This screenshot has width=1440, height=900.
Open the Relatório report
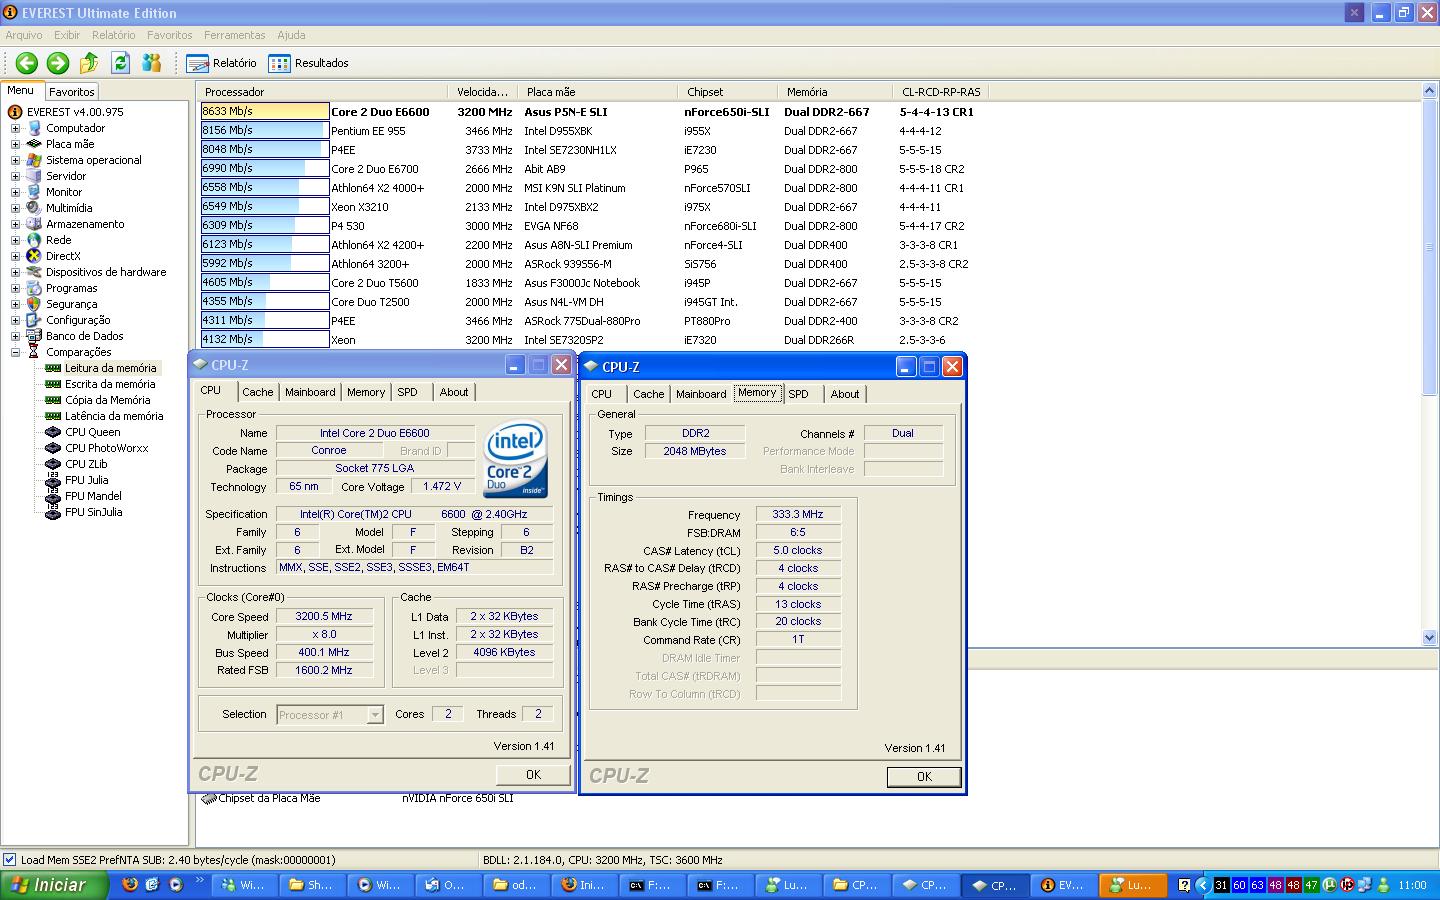222,63
